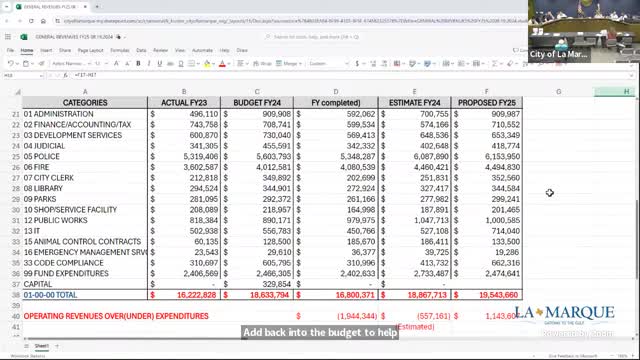This screenshot has height=360, width=640.
Task: Open the Merge dropdown
Action: 289,64
